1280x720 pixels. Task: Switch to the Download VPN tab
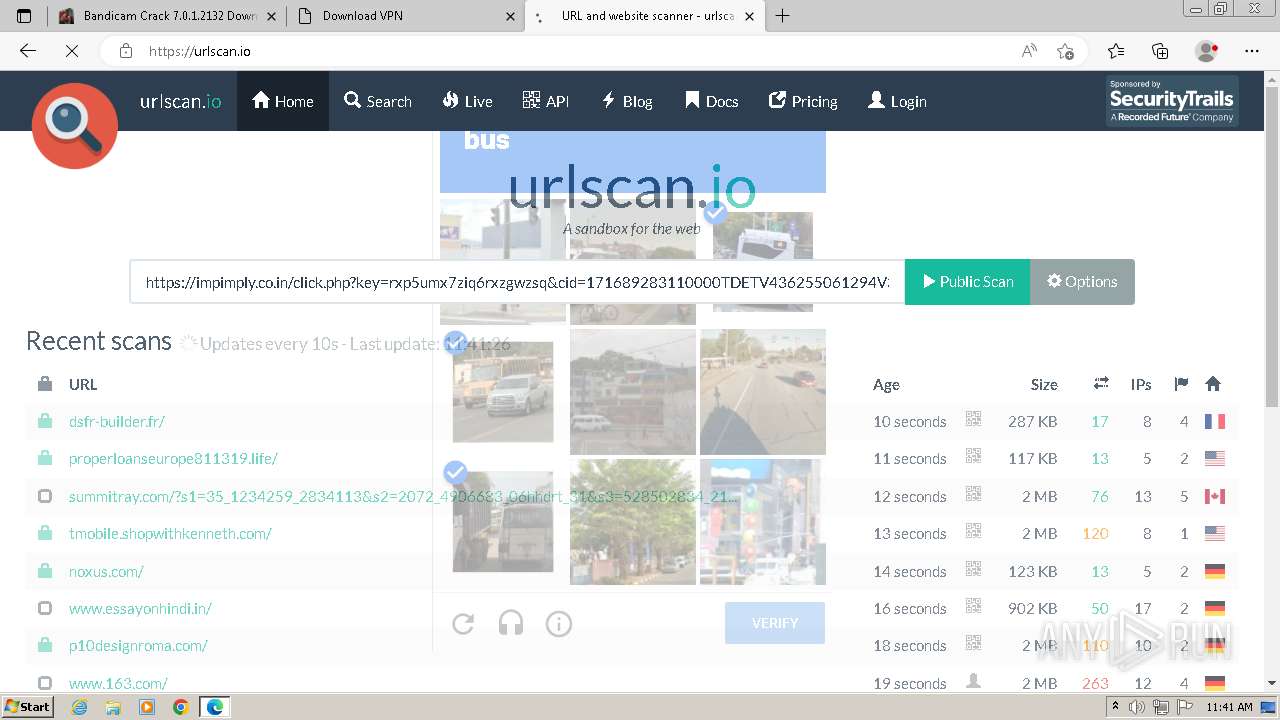405,16
